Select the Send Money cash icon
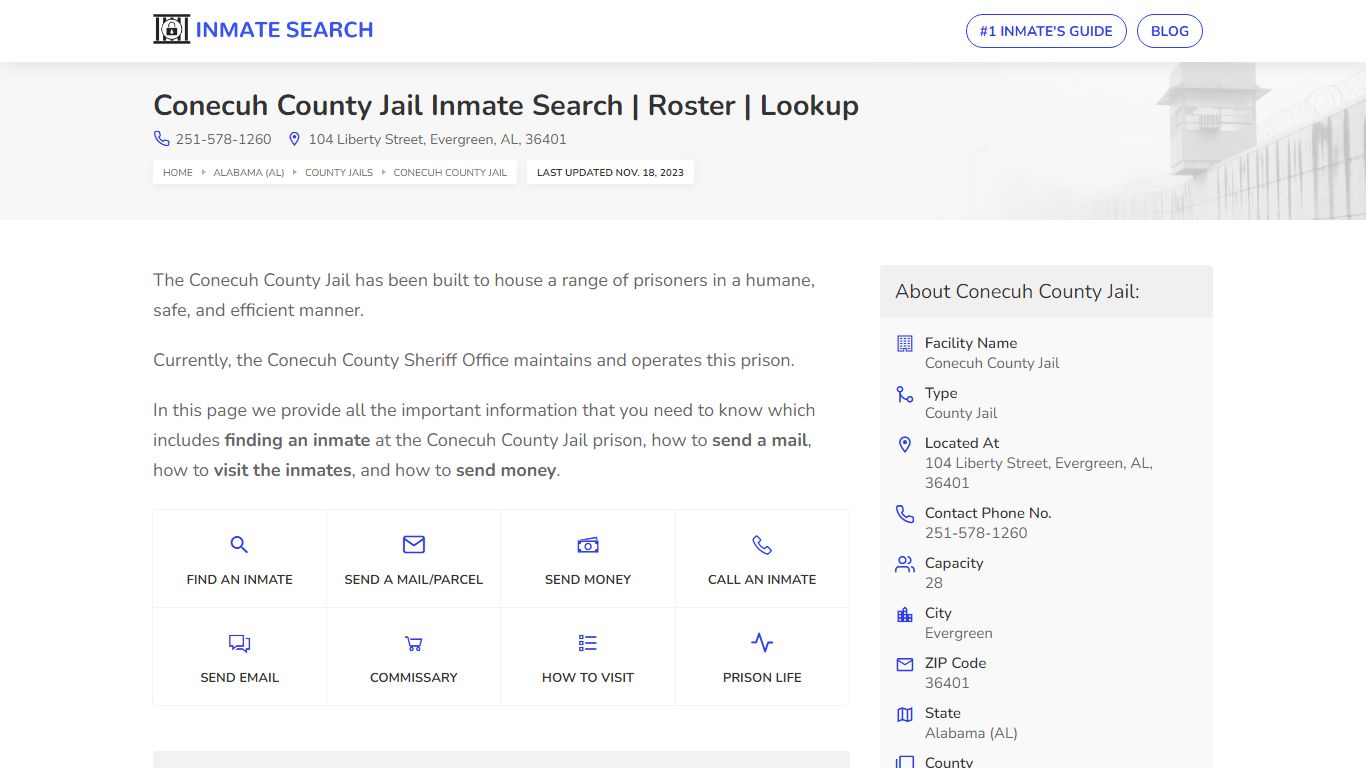The width and height of the screenshot is (1366, 768). point(588,545)
